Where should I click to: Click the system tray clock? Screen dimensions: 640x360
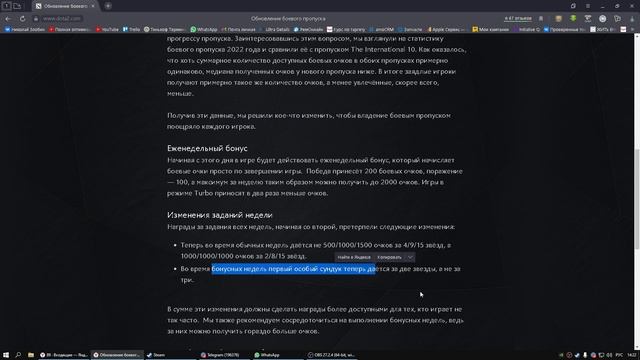click(632, 355)
